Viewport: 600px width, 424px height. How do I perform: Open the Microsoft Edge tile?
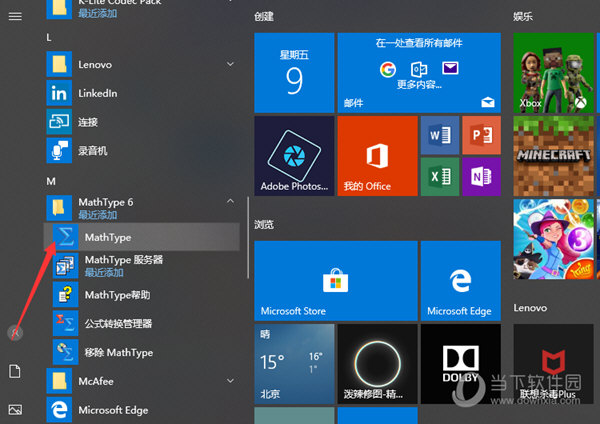[461, 280]
